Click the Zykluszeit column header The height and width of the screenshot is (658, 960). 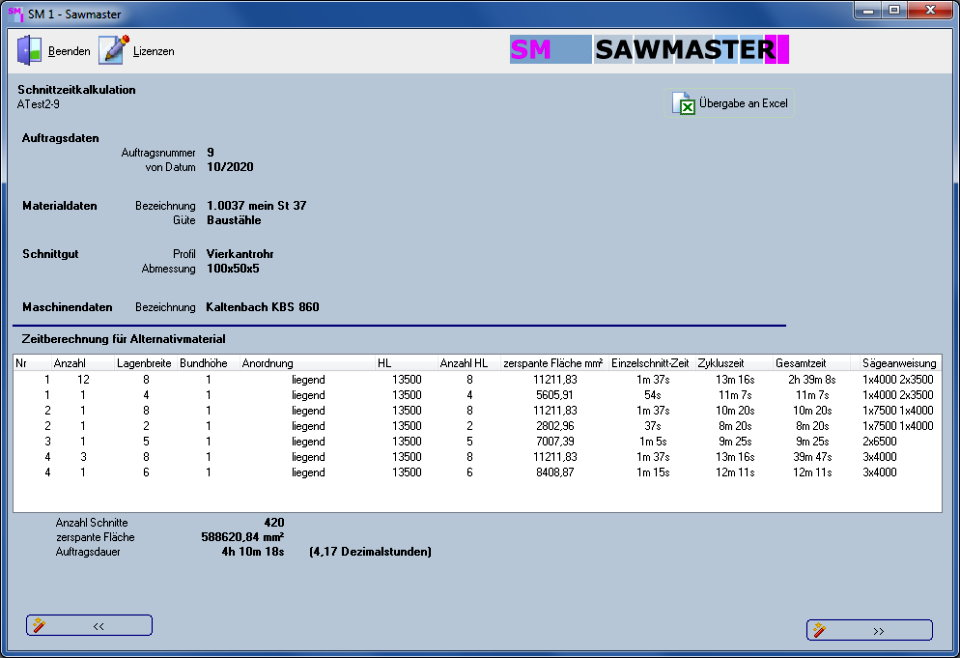pos(734,363)
